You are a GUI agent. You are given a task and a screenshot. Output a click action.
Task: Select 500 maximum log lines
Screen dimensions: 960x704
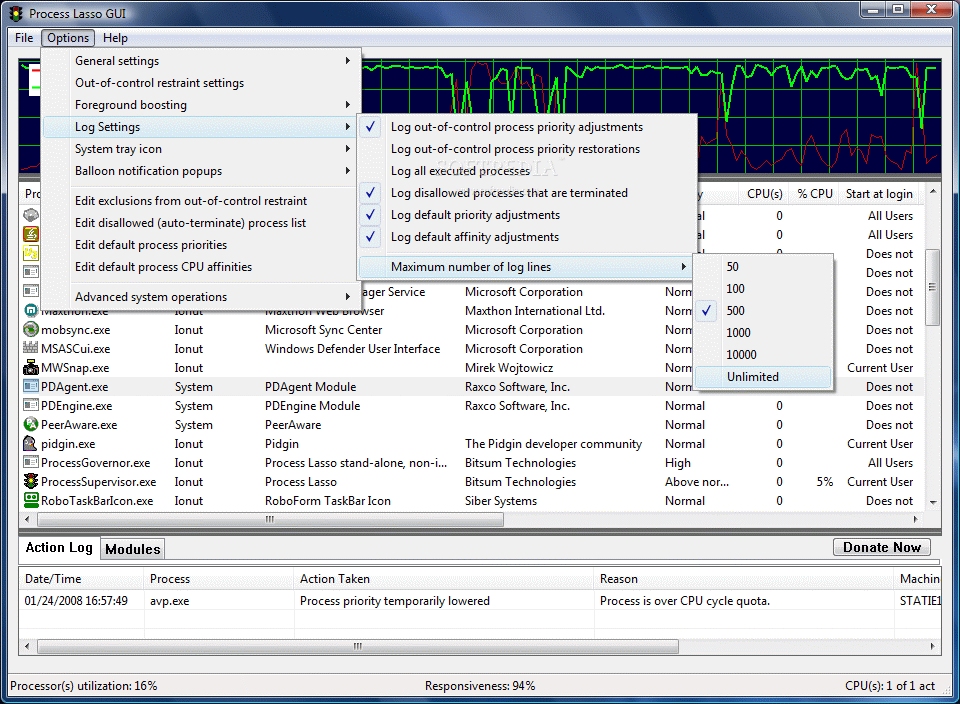[x=763, y=311]
